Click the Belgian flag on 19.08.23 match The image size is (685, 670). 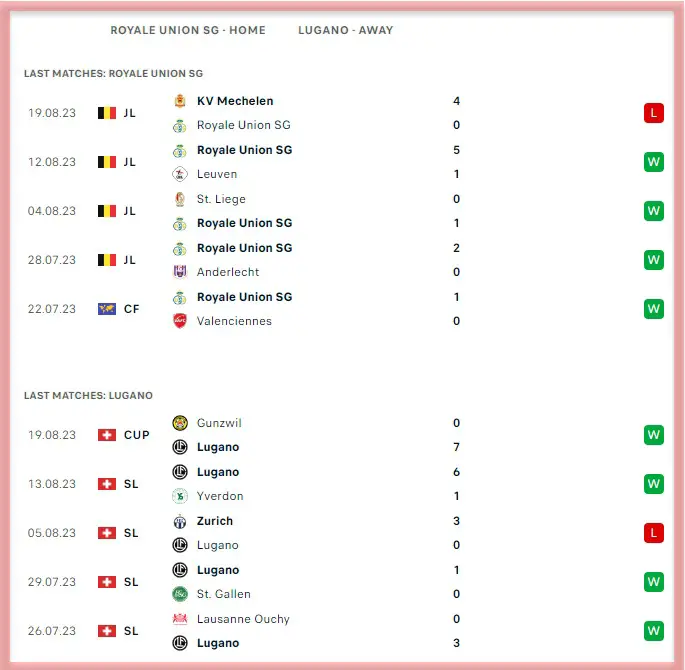click(107, 113)
